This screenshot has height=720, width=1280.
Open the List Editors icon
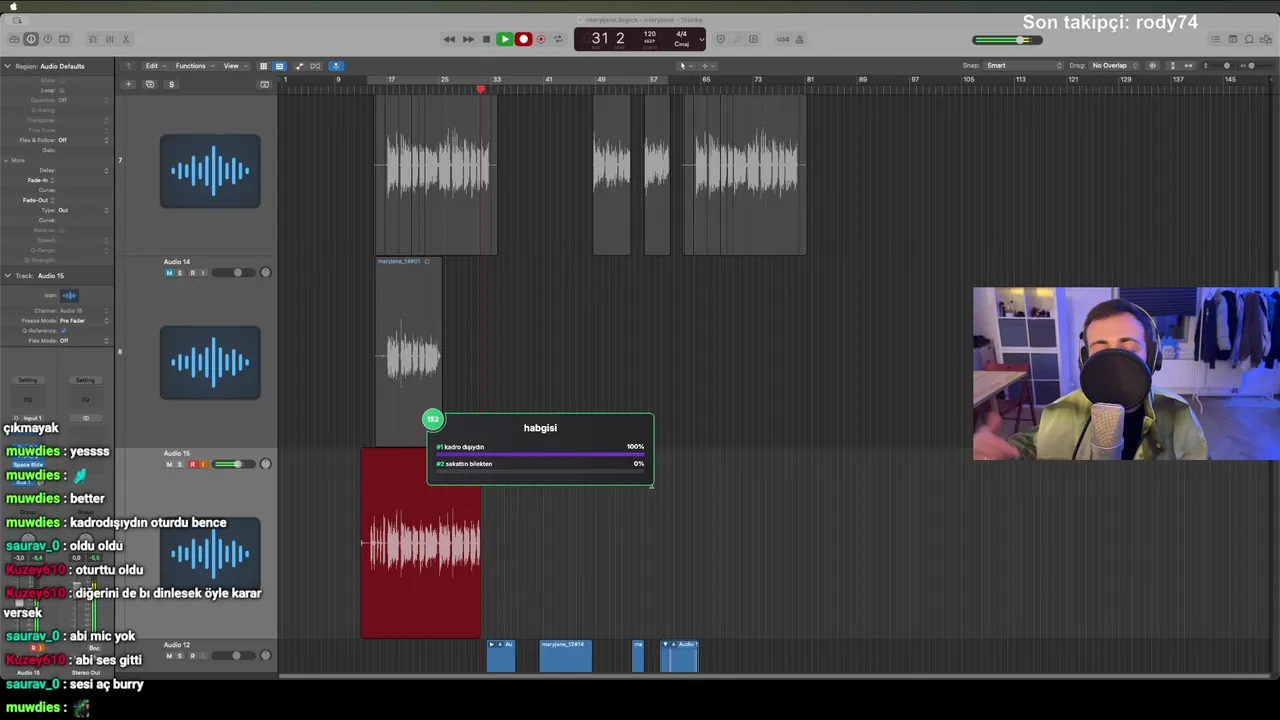tap(1216, 39)
